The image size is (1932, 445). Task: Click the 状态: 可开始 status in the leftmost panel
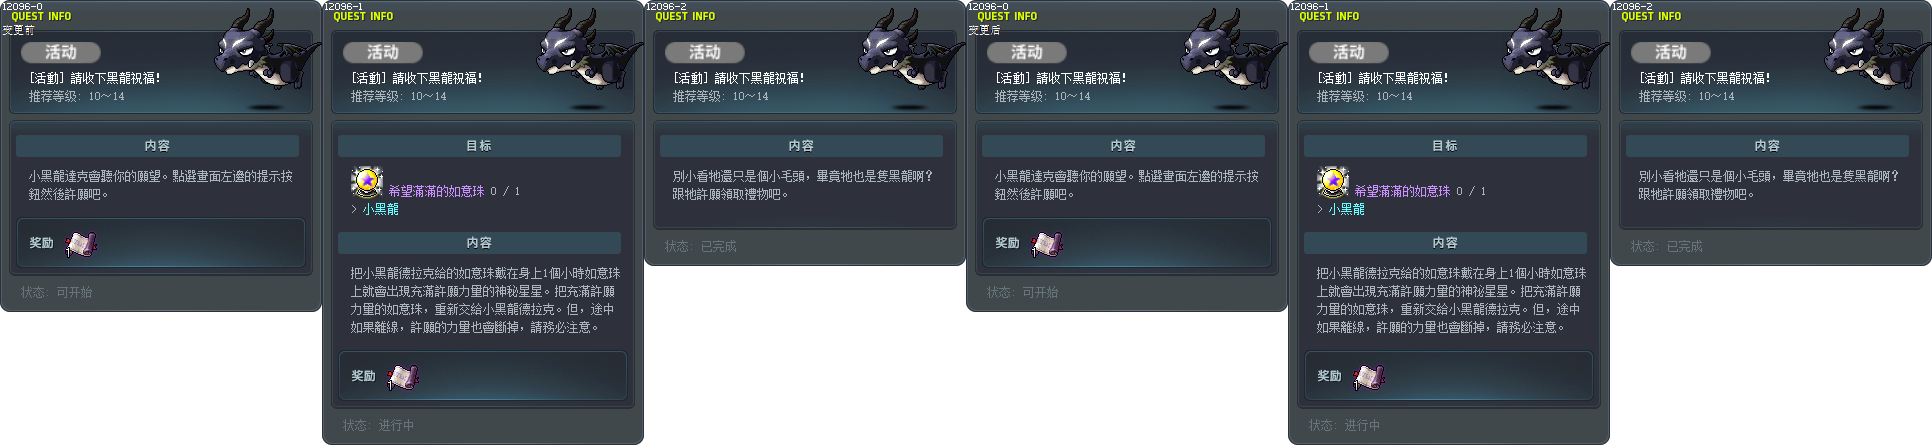(x=56, y=292)
